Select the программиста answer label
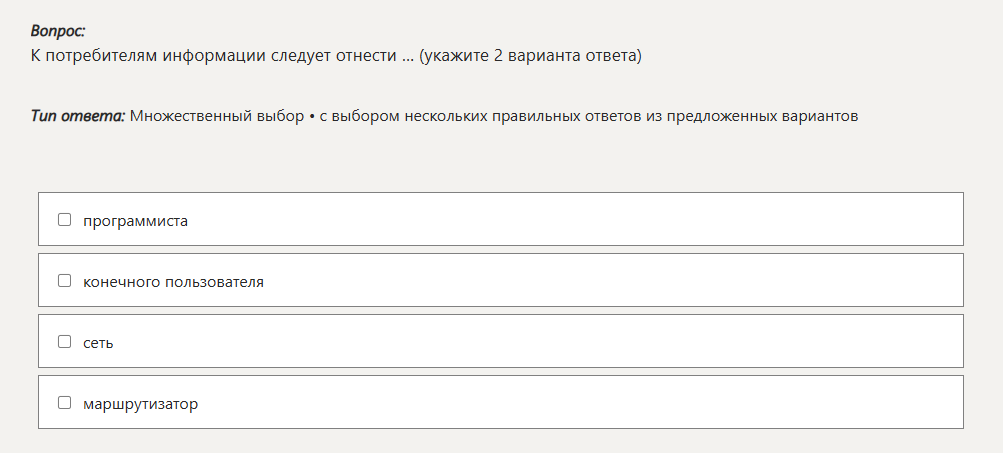 click(x=136, y=221)
